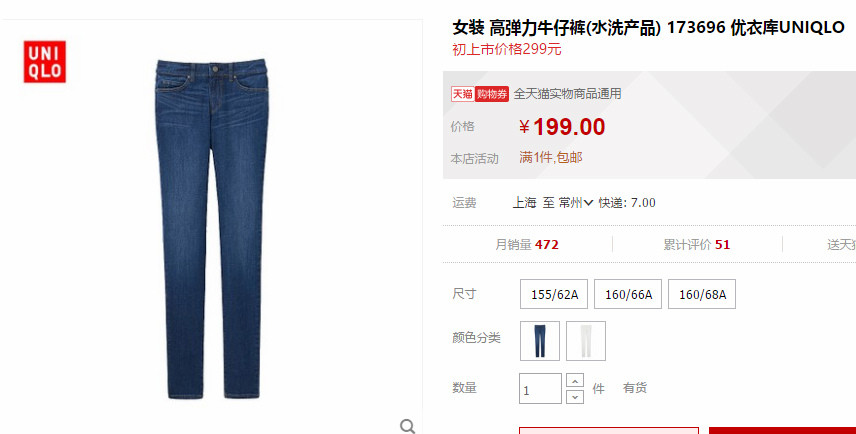The image size is (856, 434).
Task: Click the 全天猫实物商品通用 coupon text link
Action: coord(567,94)
